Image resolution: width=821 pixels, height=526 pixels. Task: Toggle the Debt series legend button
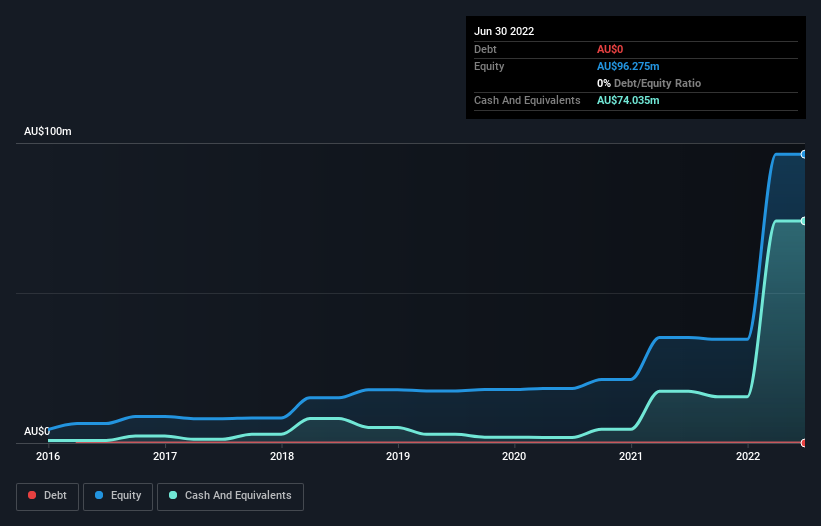(x=47, y=496)
